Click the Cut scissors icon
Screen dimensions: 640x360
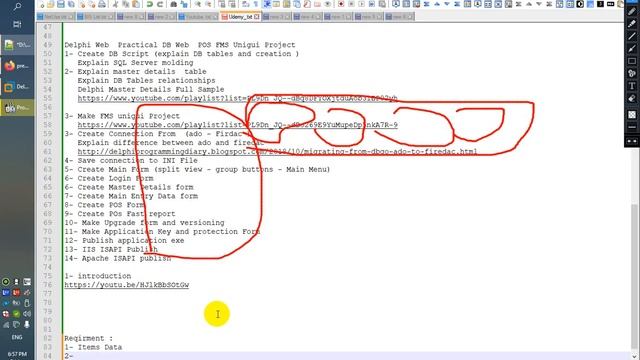tap(116, 4)
